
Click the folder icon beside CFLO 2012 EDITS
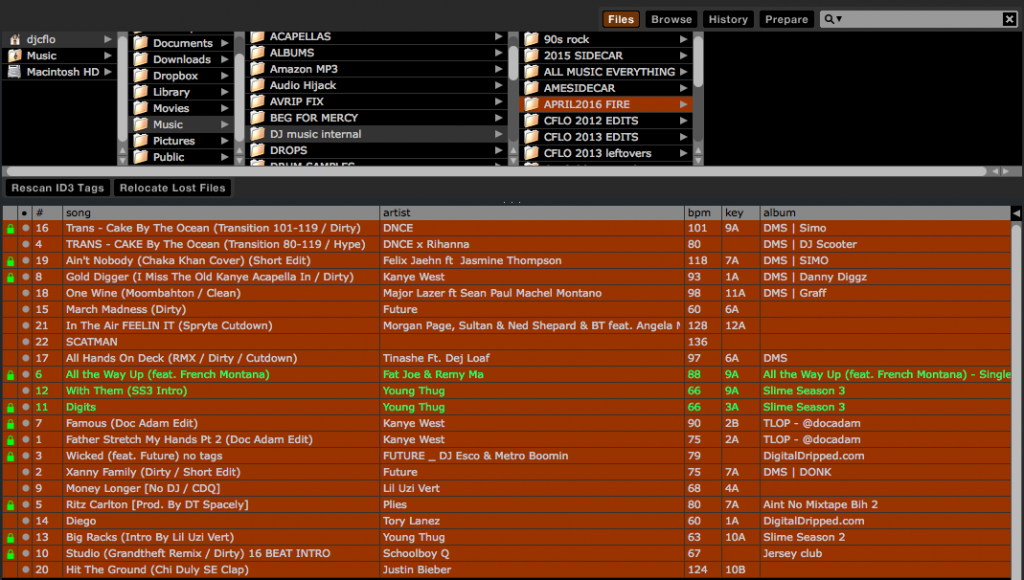(x=532, y=120)
